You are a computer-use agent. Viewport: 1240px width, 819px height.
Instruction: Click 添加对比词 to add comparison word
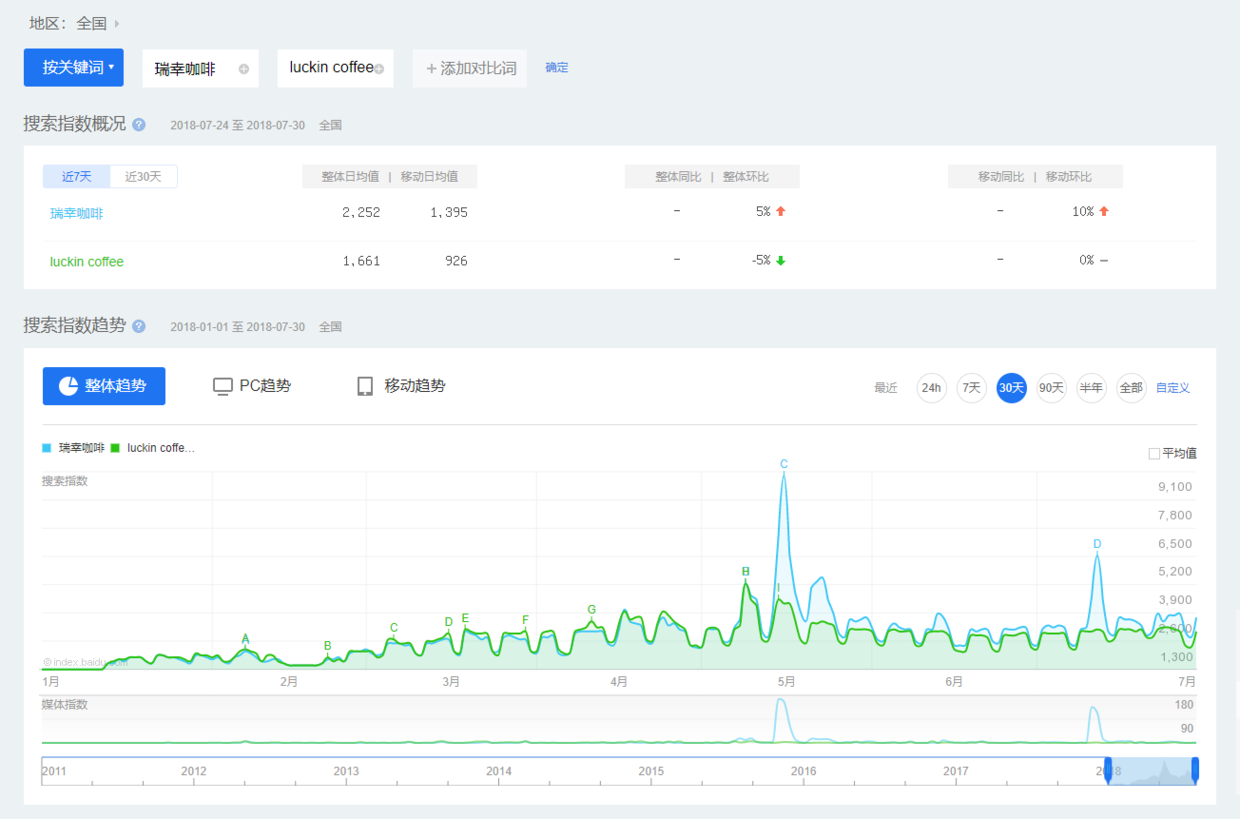(470, 68)
